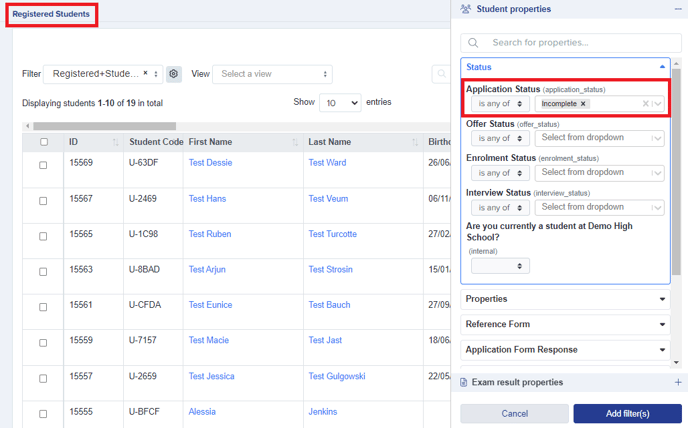Collapse Student properties with the minus icon
The width and height of the screenshot is (688, 428).
pyautogui.click(x=678, y=9)
